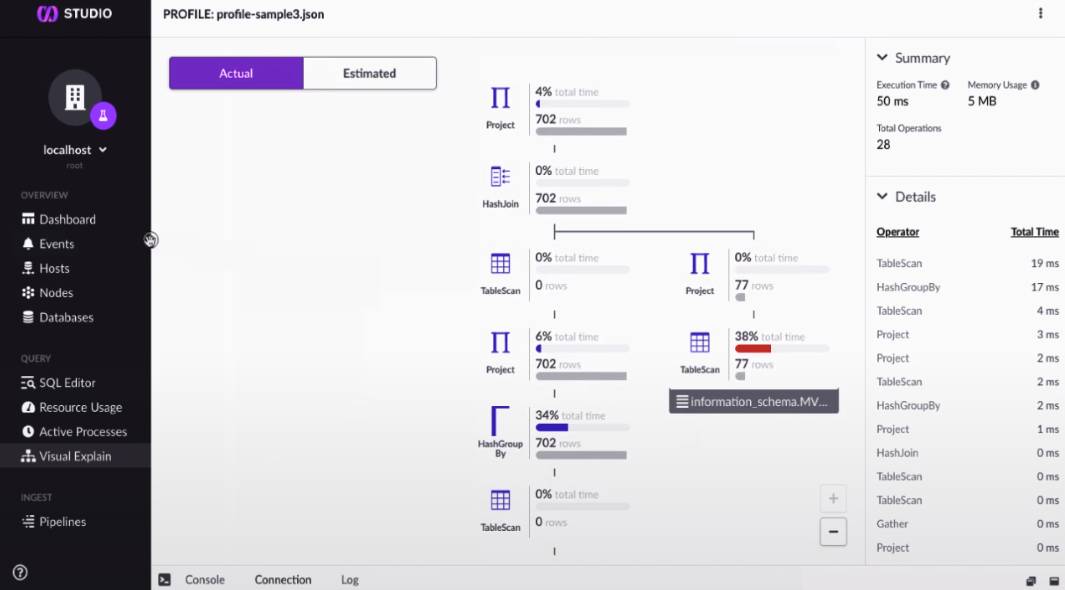Open the Log tab at the bottom
The image size is (1065, 590).
348,579
